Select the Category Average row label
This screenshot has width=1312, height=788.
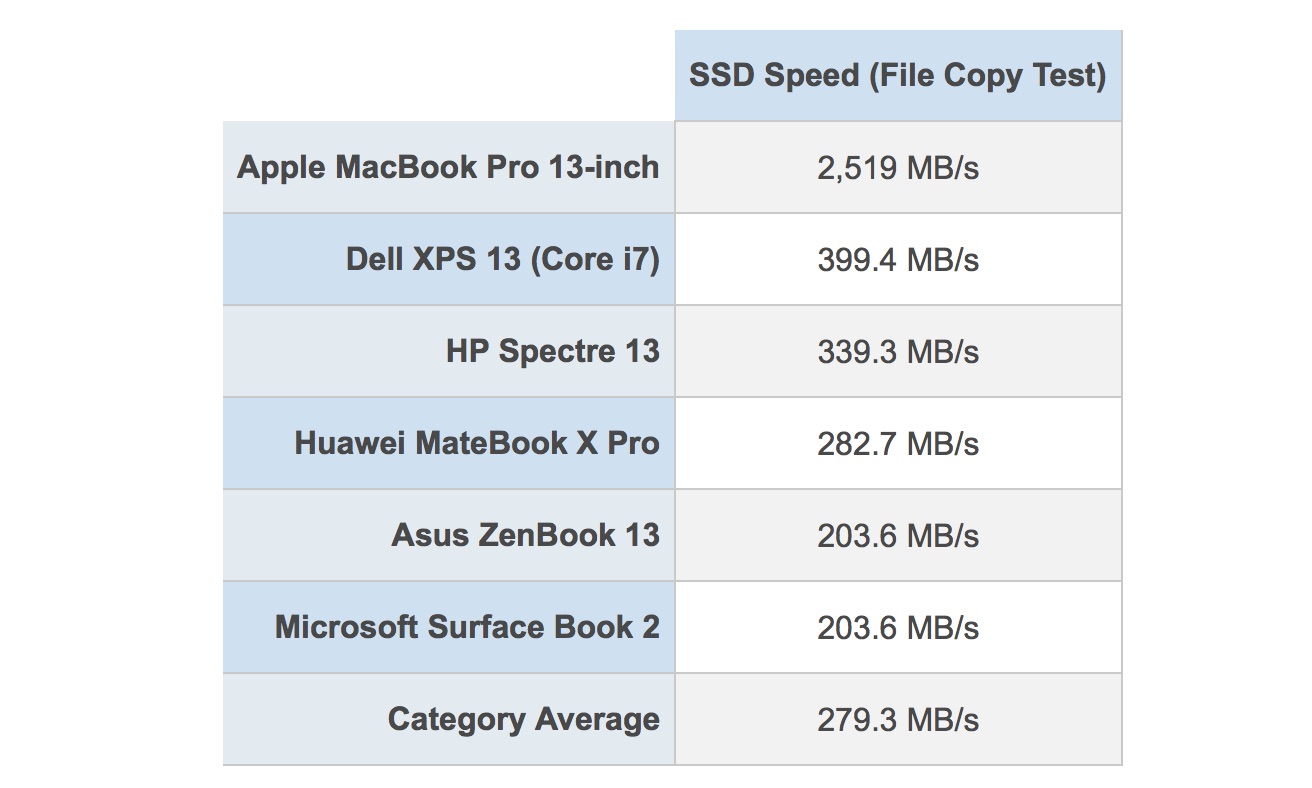(x=523, y=719)
